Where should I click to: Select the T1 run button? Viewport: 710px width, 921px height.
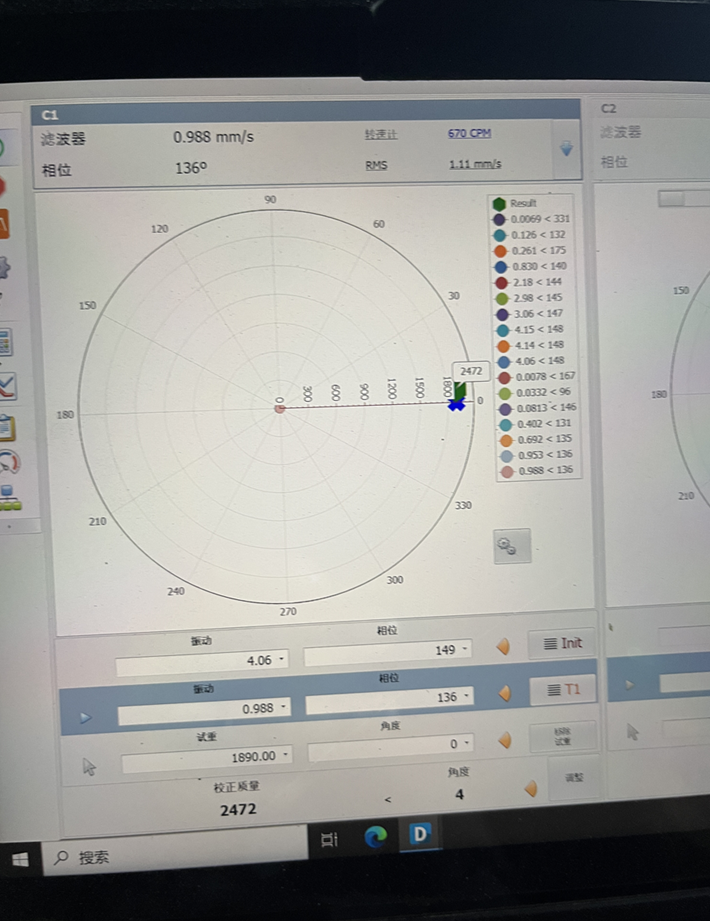pos(562,689)
